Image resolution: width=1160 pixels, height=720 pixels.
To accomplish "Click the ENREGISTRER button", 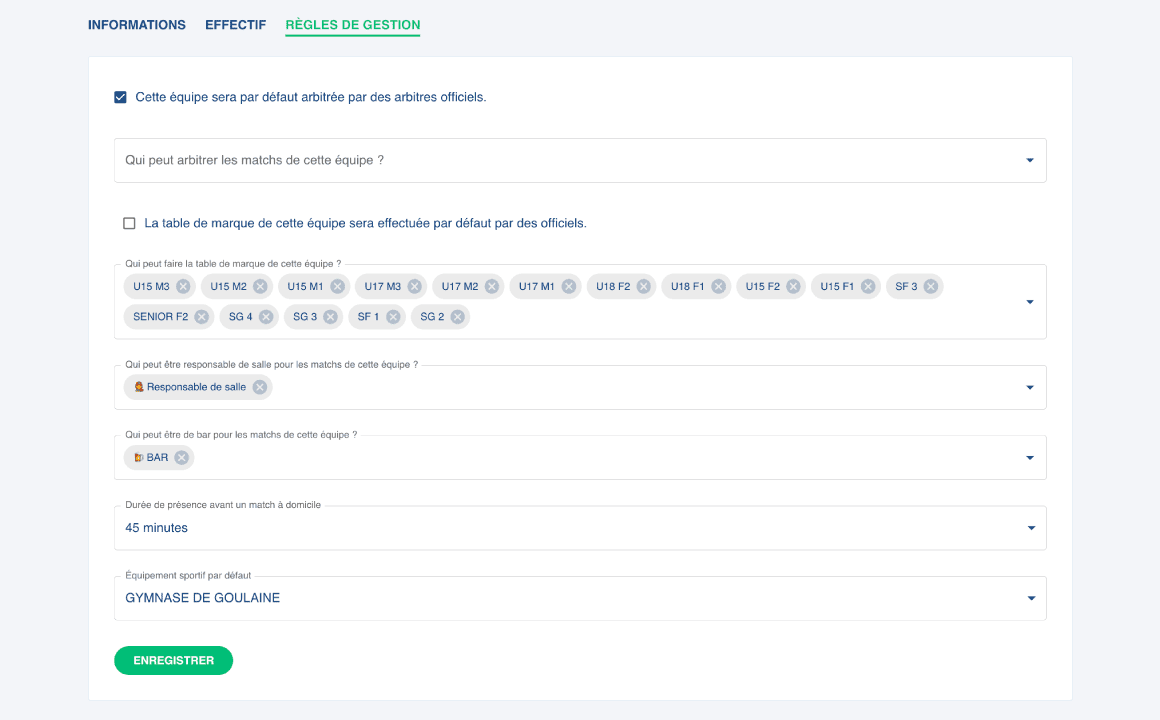I will click(173, 661).
